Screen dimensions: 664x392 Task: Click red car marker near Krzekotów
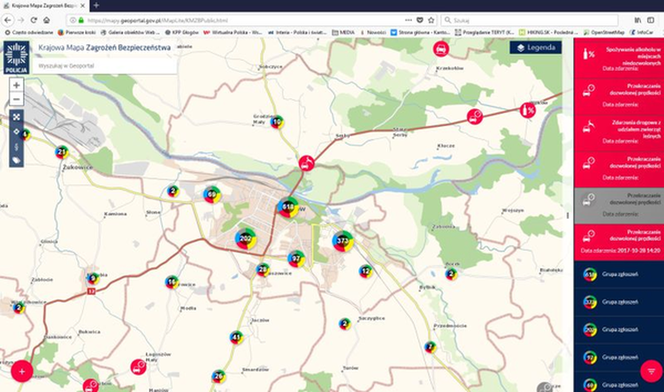(x=441, y=49)
